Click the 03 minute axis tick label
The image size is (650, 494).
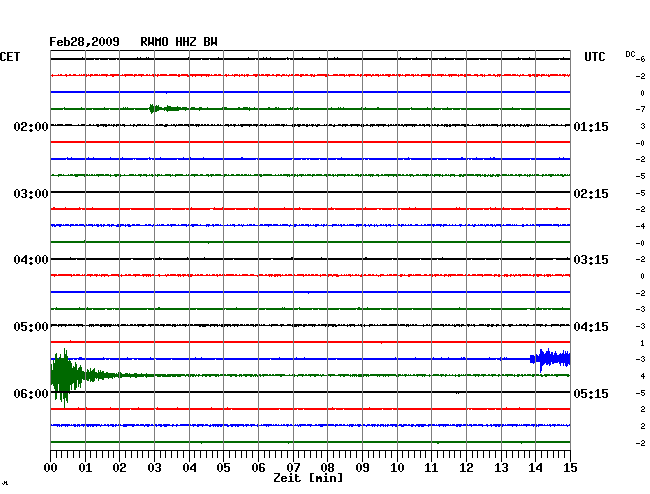(x=154, y=467)
